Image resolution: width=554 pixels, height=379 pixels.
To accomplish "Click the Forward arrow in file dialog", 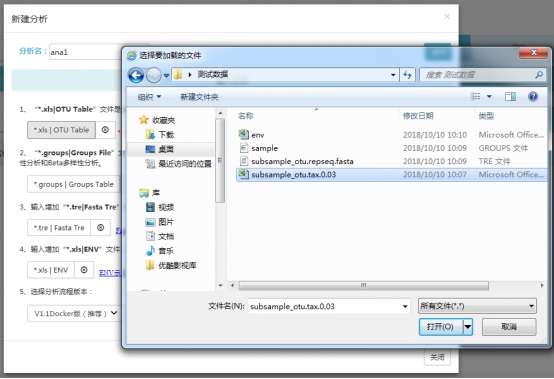I will (153, 75).
